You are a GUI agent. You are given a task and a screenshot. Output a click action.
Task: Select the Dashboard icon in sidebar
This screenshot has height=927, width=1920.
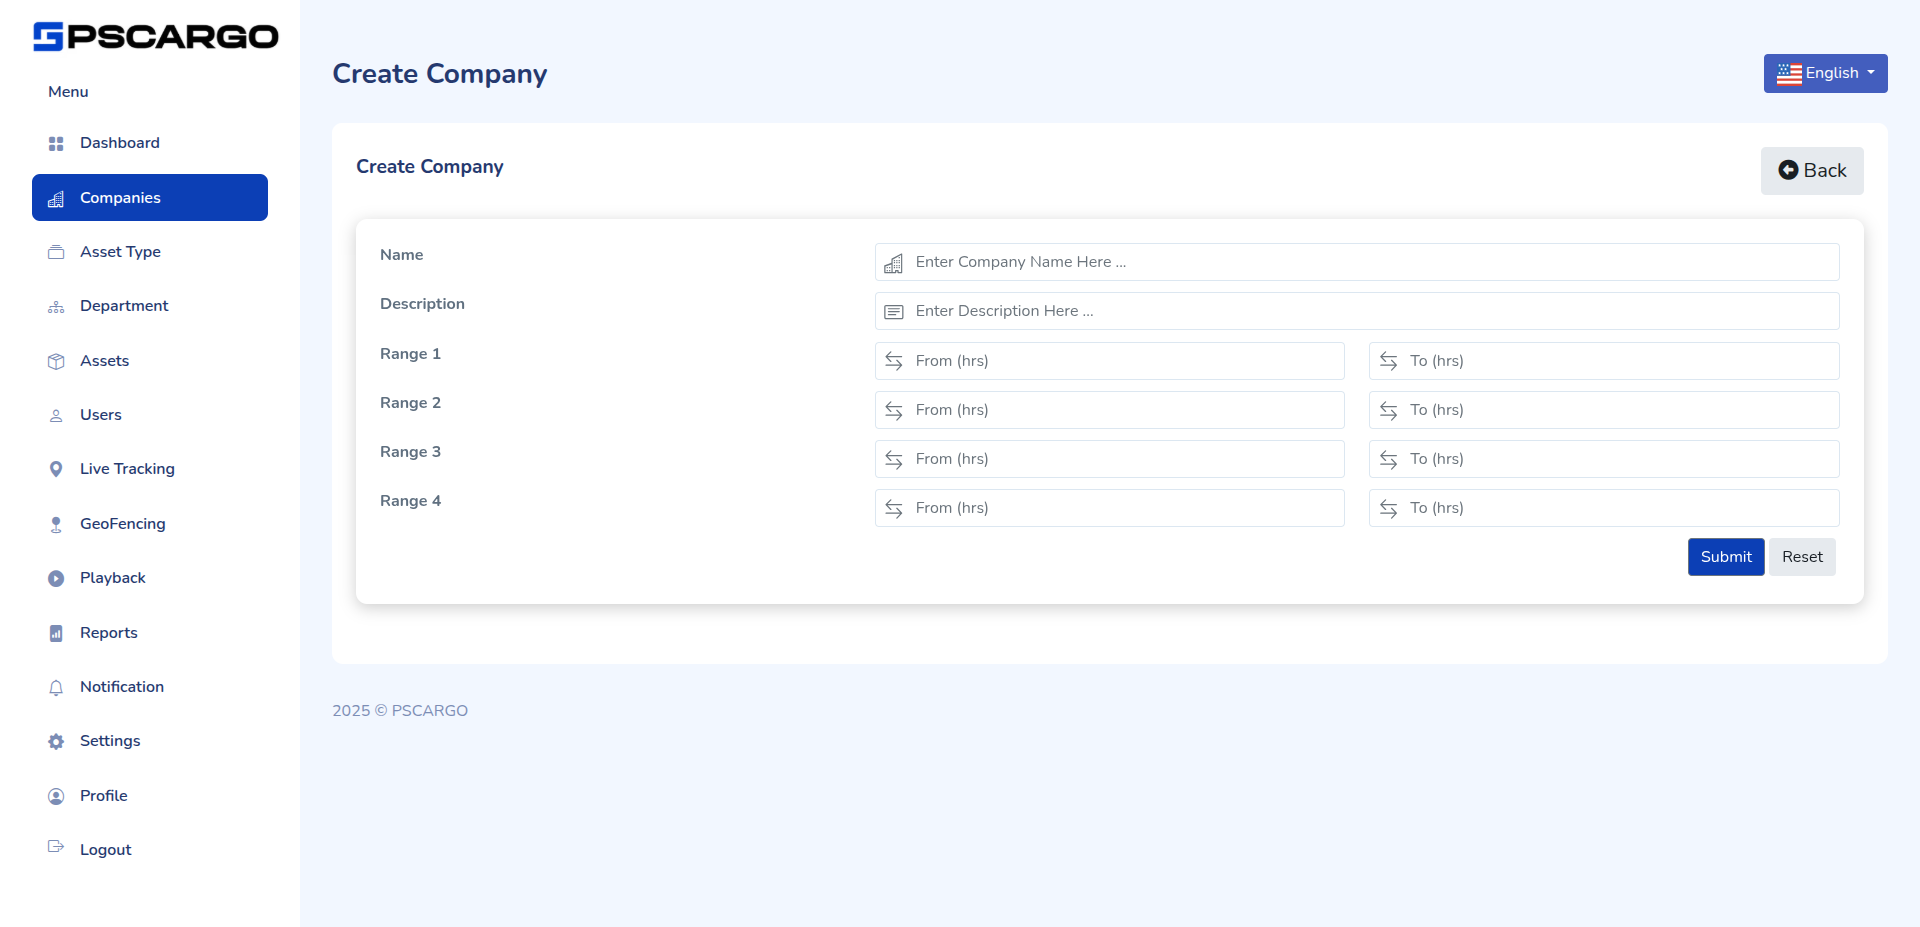pos(56,143)
